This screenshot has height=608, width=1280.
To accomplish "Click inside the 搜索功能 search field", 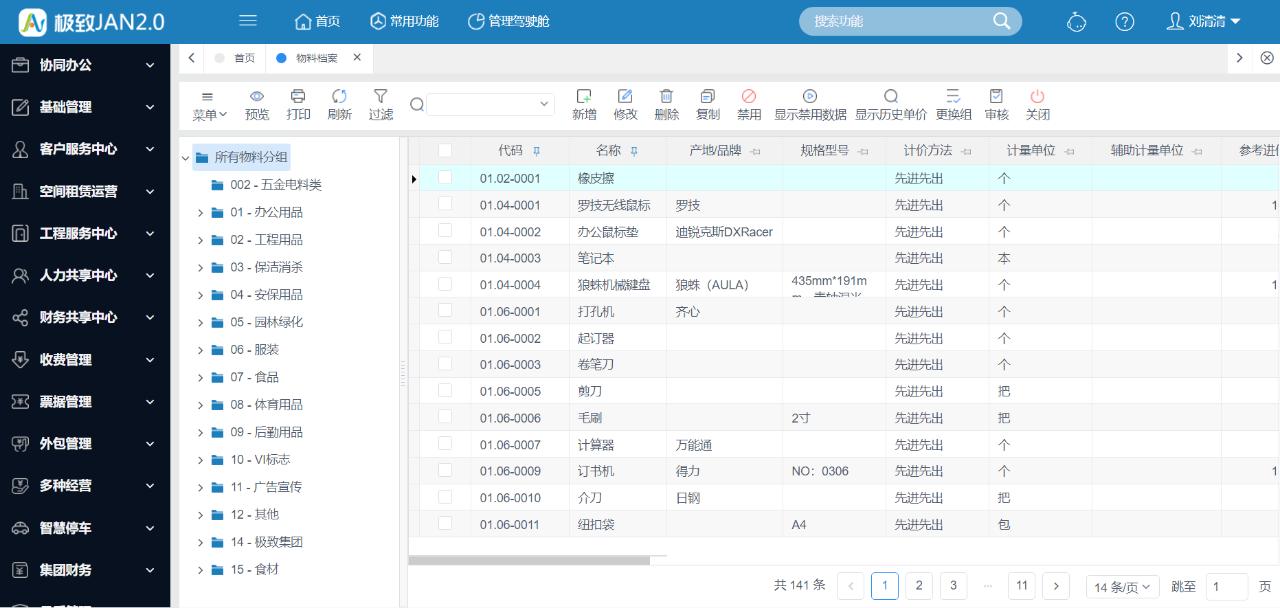I will click(x=900, y=21).
